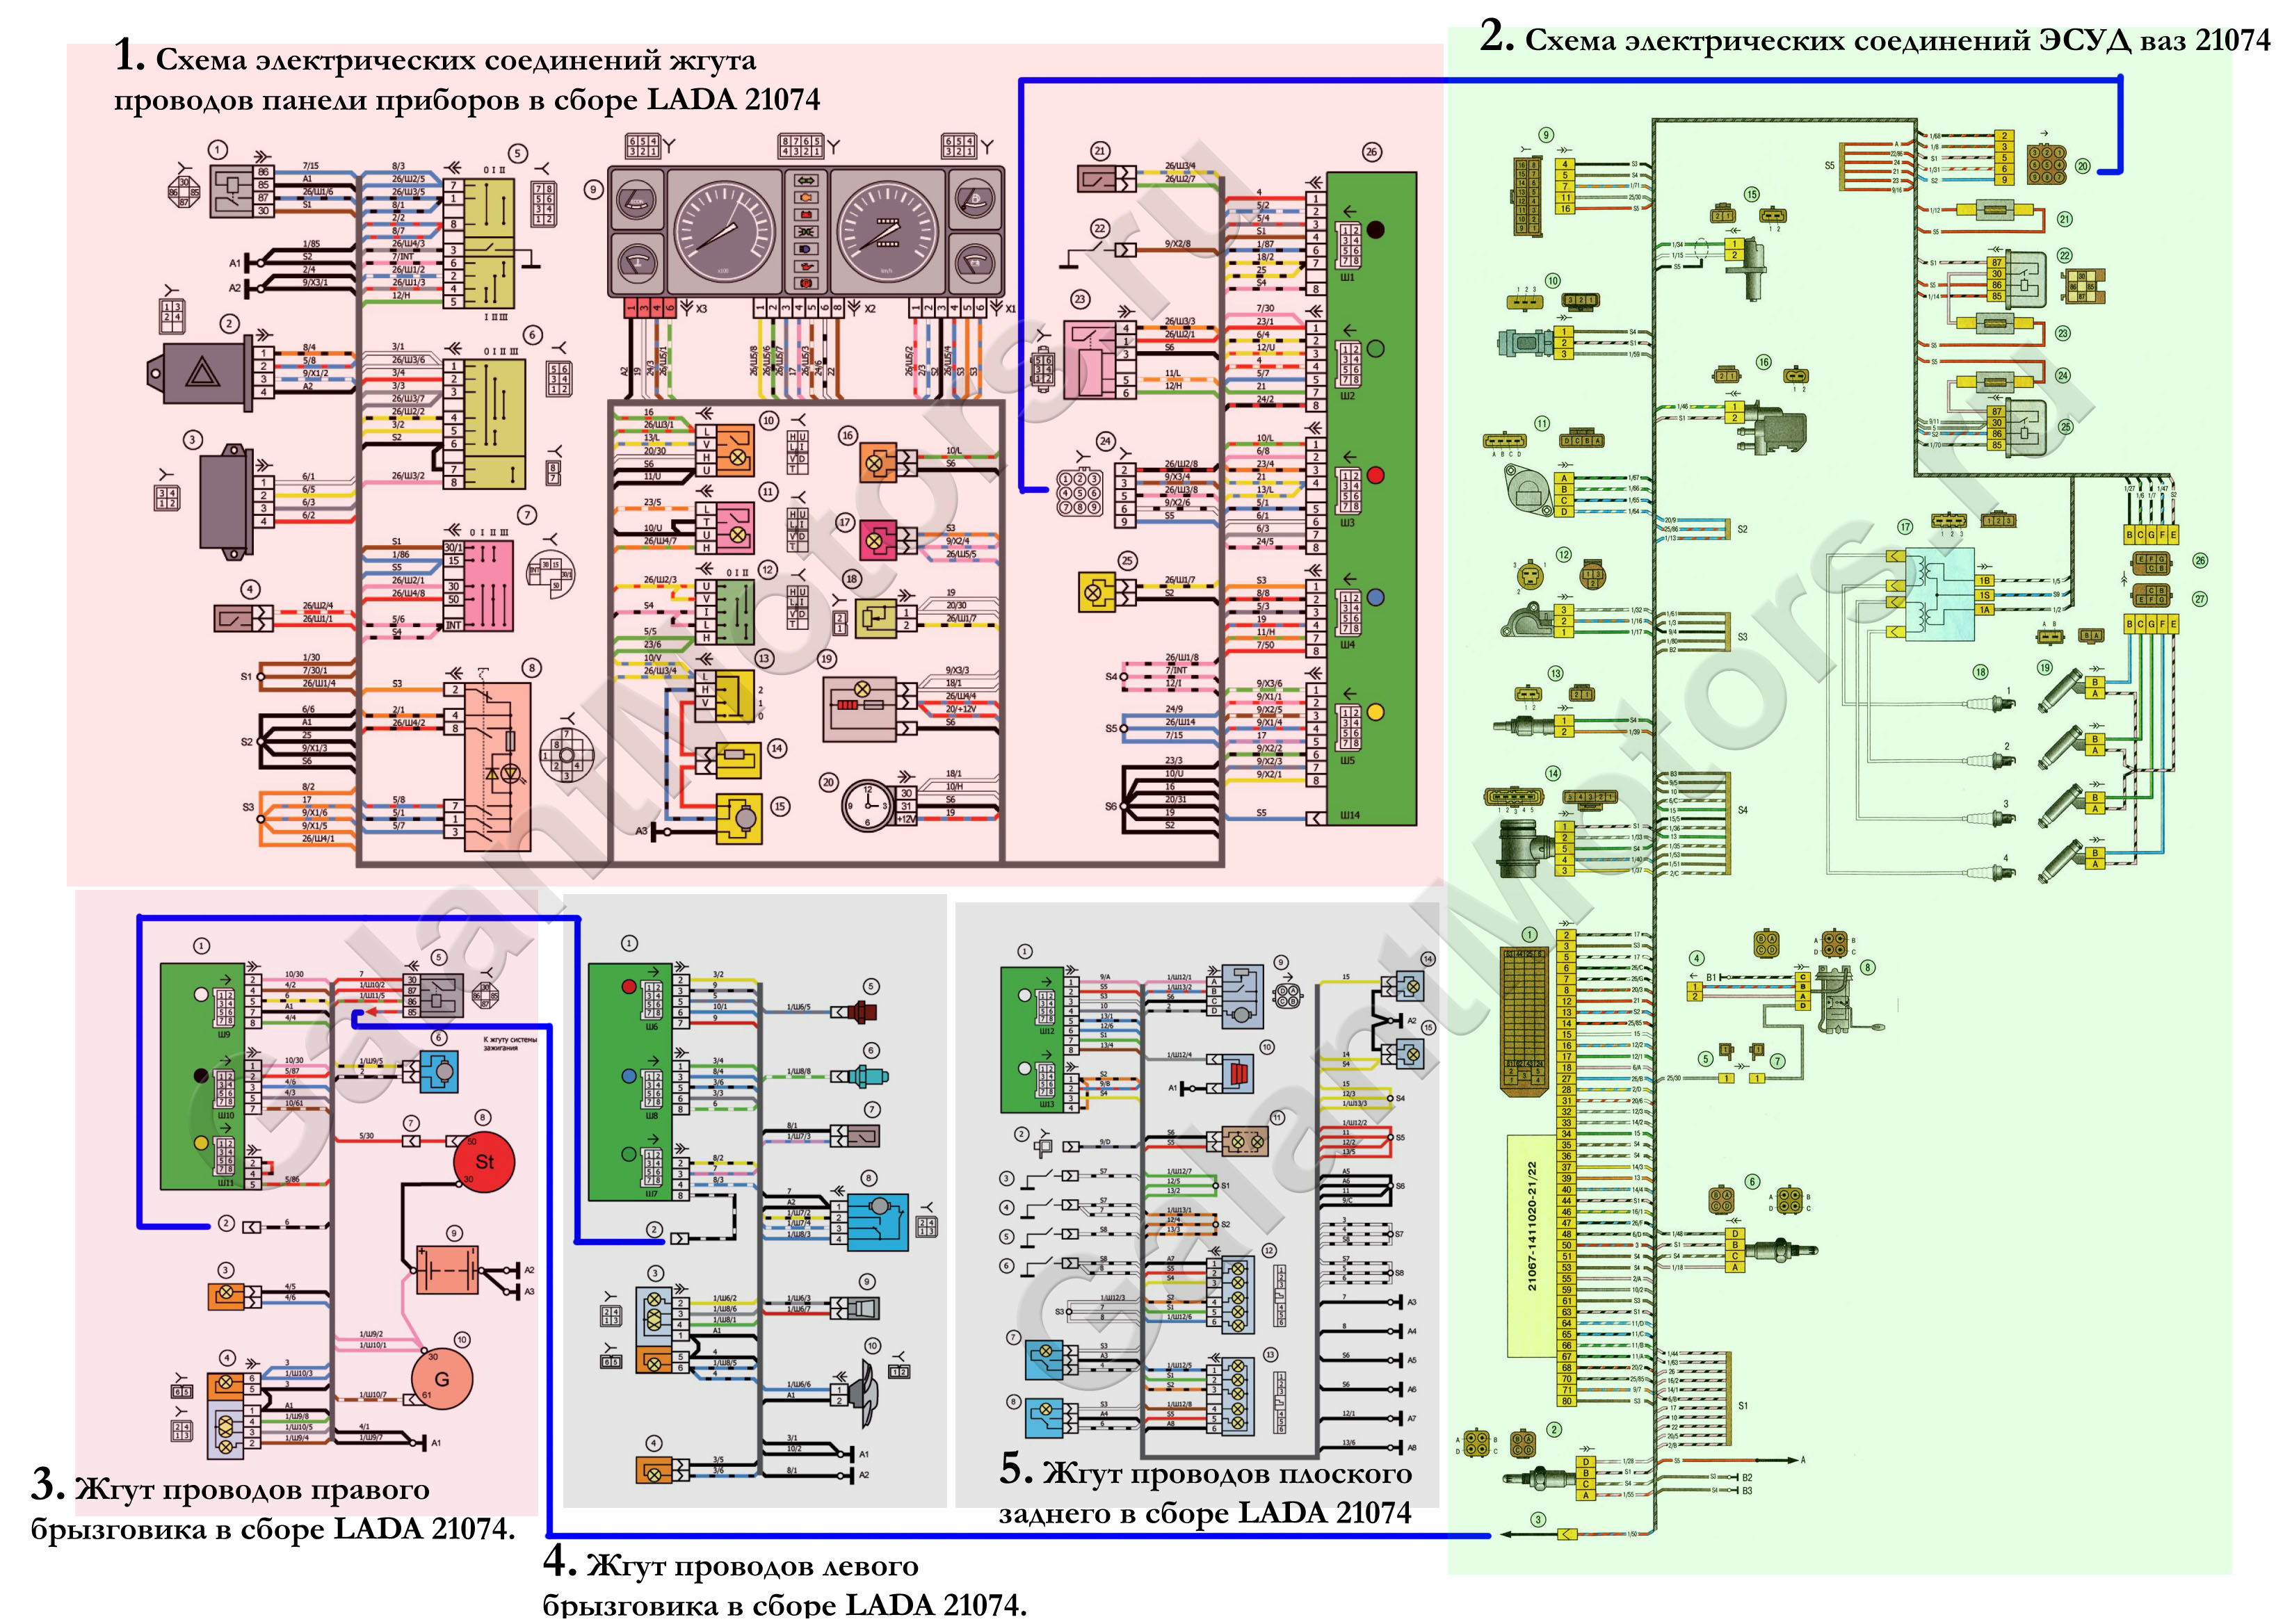Click the blue ignition coil module numbered 17
The height and width of the screenshot is (1624, 2292).
1939,595
